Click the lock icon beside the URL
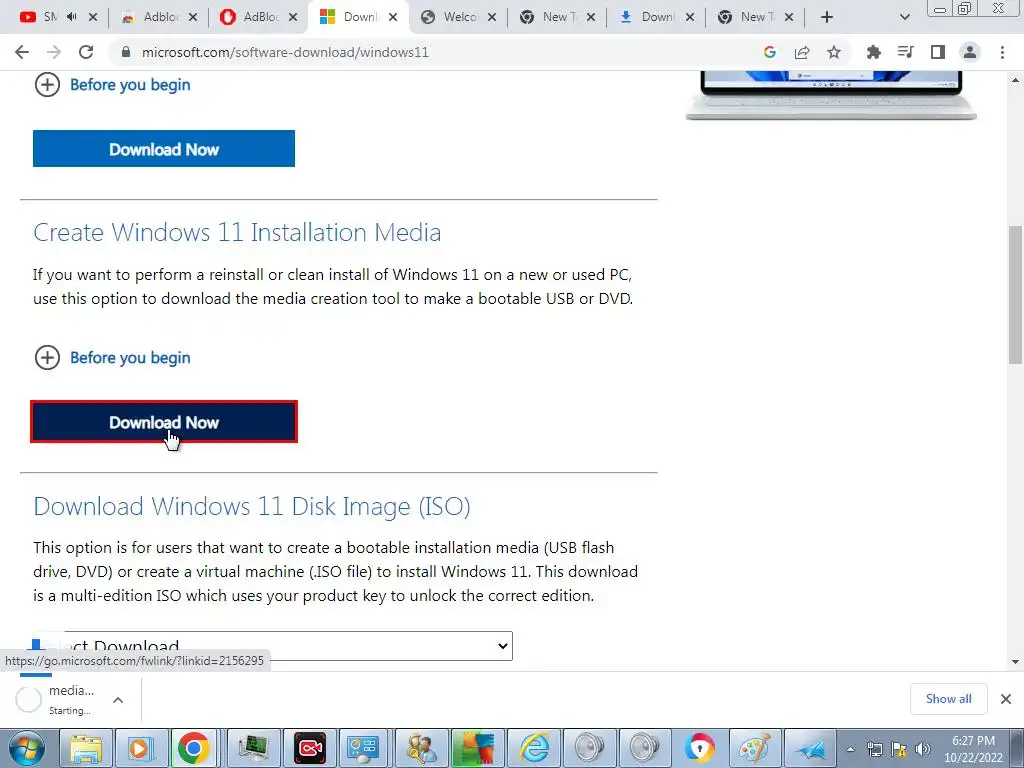Viewport: 1024px width, 768px height. tap(126, 52)
